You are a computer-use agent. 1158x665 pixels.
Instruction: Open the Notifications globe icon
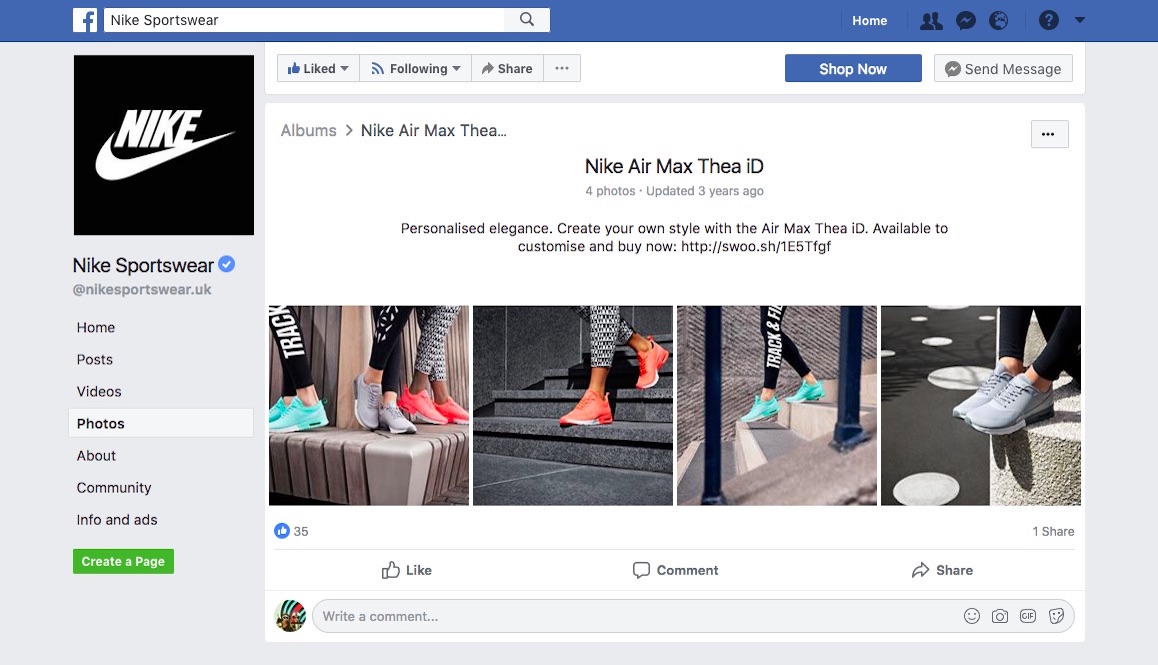pyautogui.click(x=998, y=21)
